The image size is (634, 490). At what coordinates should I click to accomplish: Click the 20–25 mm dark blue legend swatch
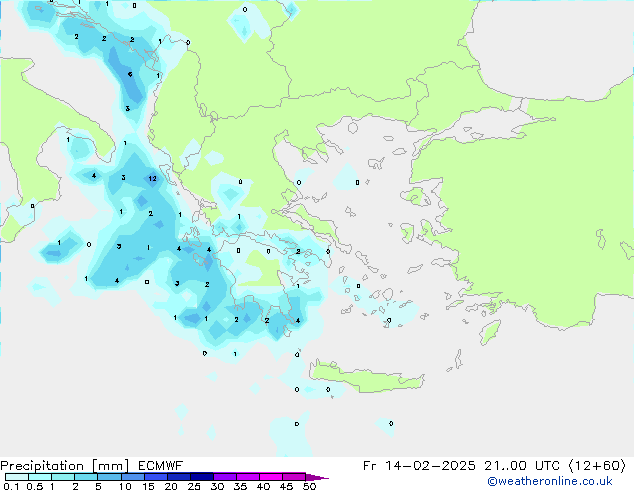click(179, 477)
